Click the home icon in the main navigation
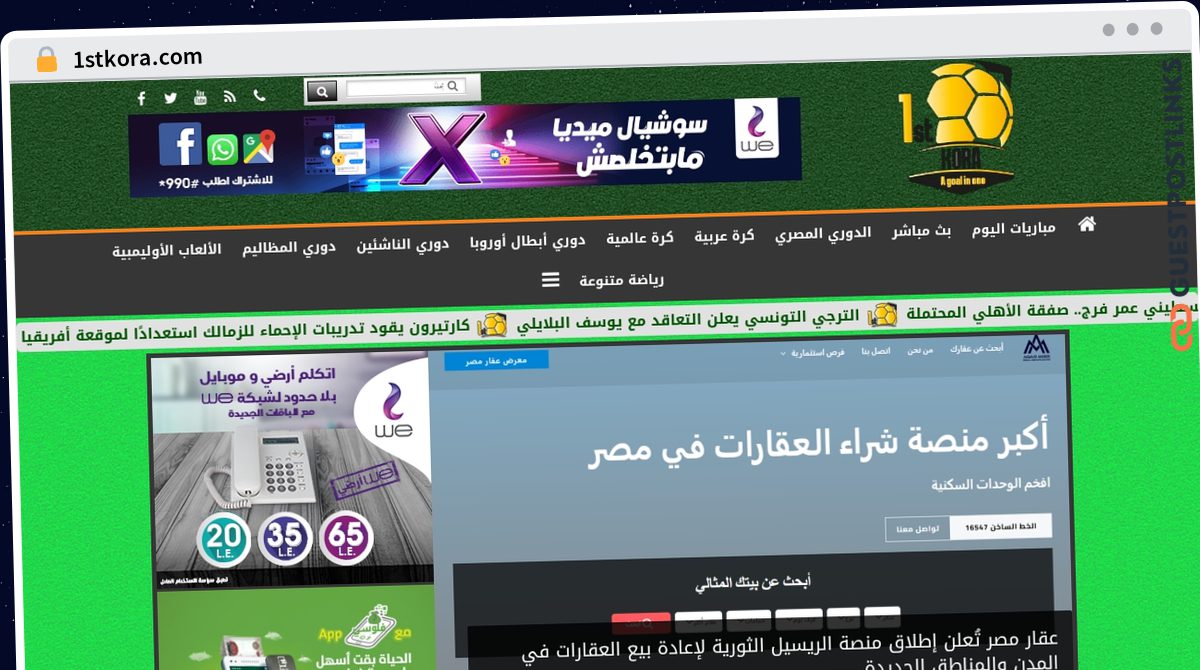The image size is (1200, 670). point(1087,226)
